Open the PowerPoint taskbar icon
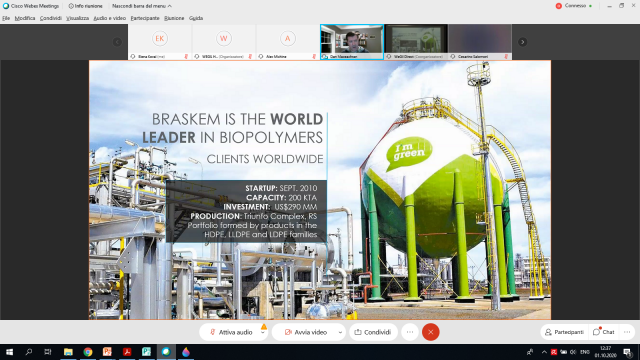The image size is (640, 360). pyautogui.click(x=107, y=352)
